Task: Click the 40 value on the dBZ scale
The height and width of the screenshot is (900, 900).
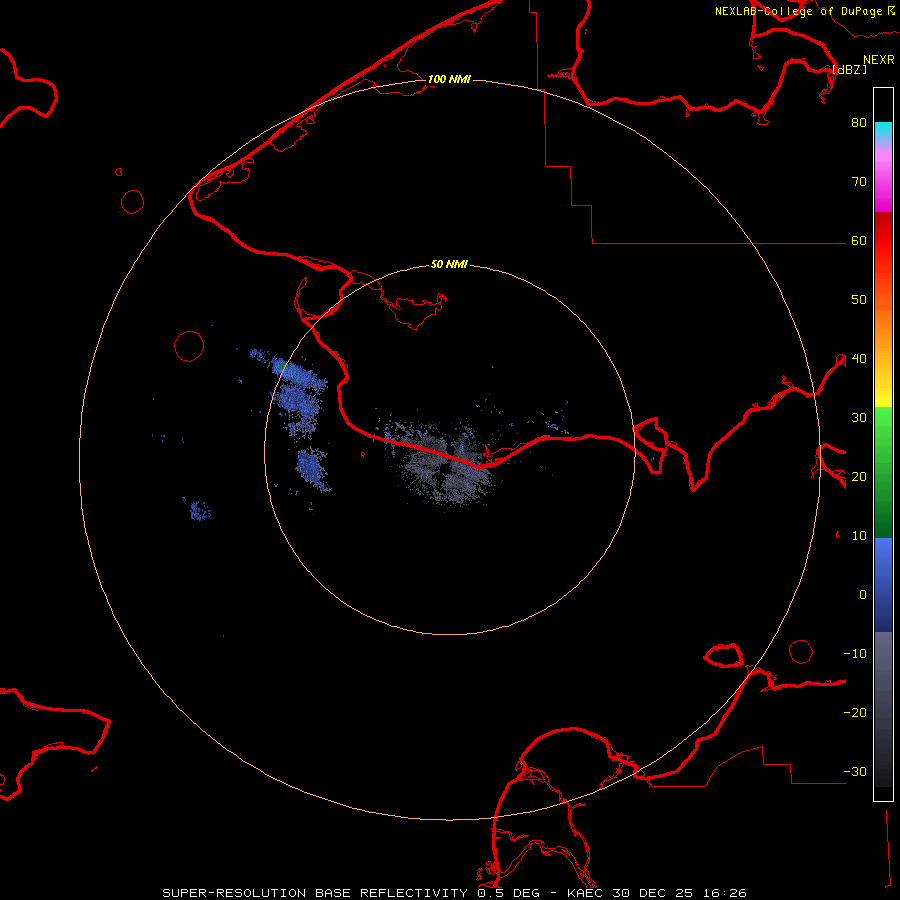Action: (859, 359)
